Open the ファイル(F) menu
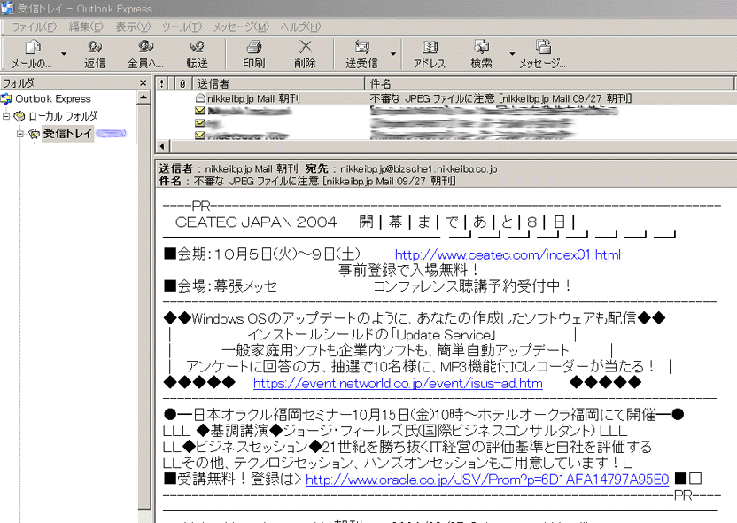 pyautogui.click(x=33, y=25)
